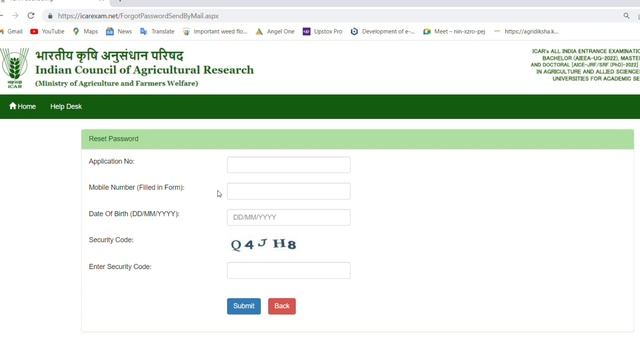
Task: Open the Important weed flo... bookmark
Action: pyautogui.click(x=215, y=31)
